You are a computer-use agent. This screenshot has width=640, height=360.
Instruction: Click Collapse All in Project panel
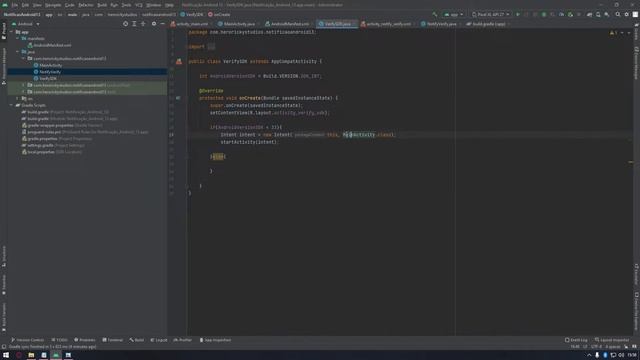point(143,24)
